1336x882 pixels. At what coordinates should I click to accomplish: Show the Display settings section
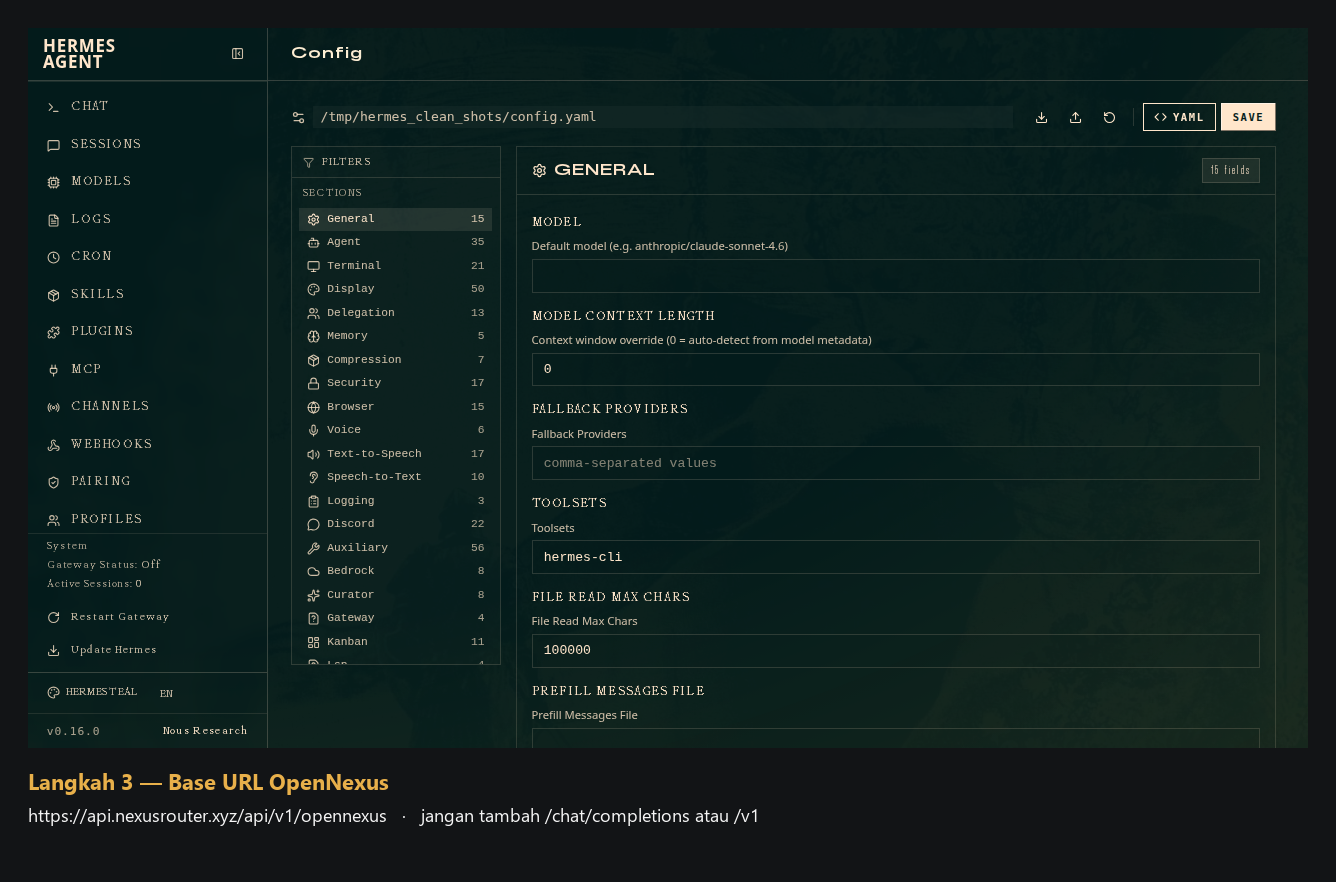tap(395, 289)
